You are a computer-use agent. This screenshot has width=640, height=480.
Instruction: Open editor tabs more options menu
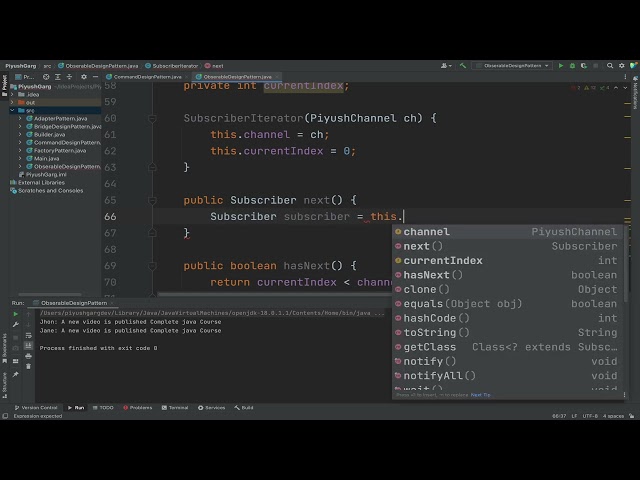[x=625, y=77]
